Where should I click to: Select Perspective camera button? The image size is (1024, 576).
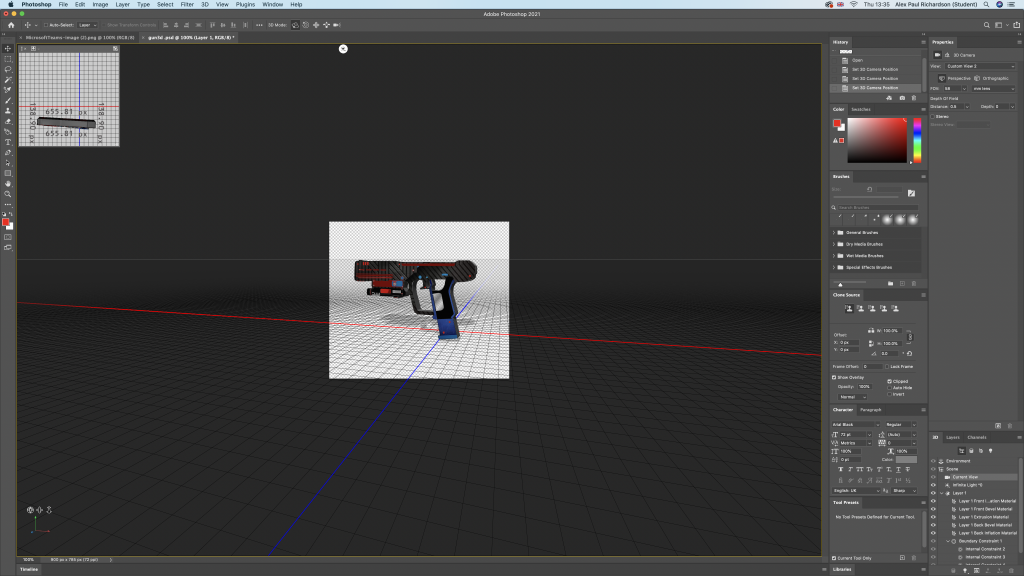[955, 78]
